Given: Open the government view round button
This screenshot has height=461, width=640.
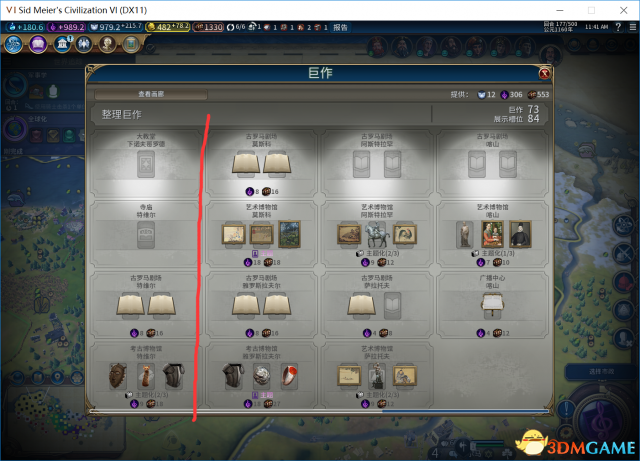Looking at the screenshot, I should click(x=62, y=44).
